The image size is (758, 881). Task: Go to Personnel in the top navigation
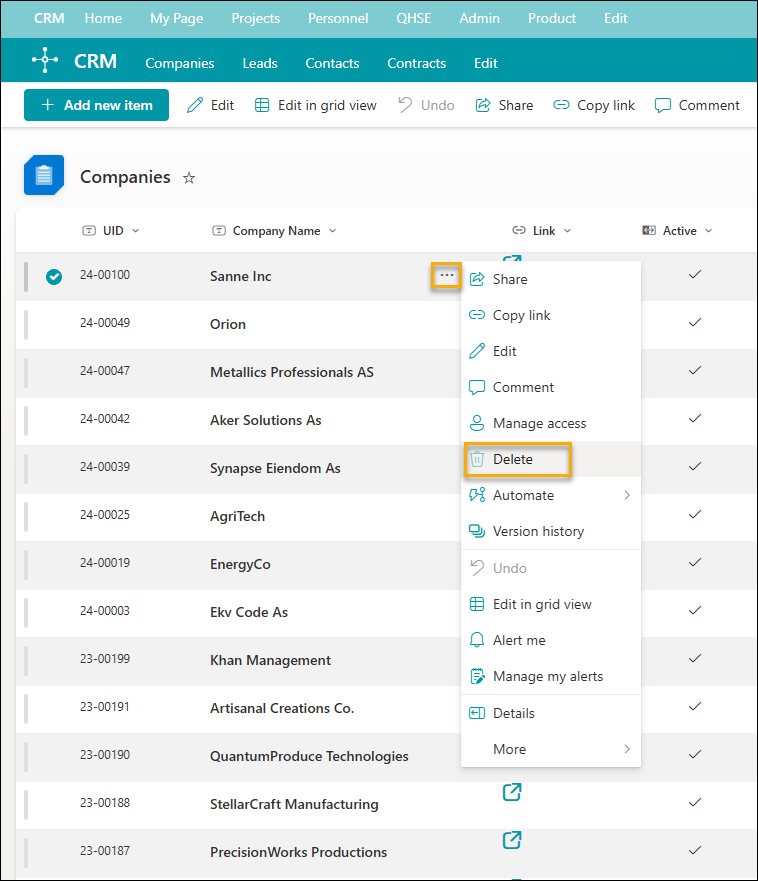pos(338,19)
